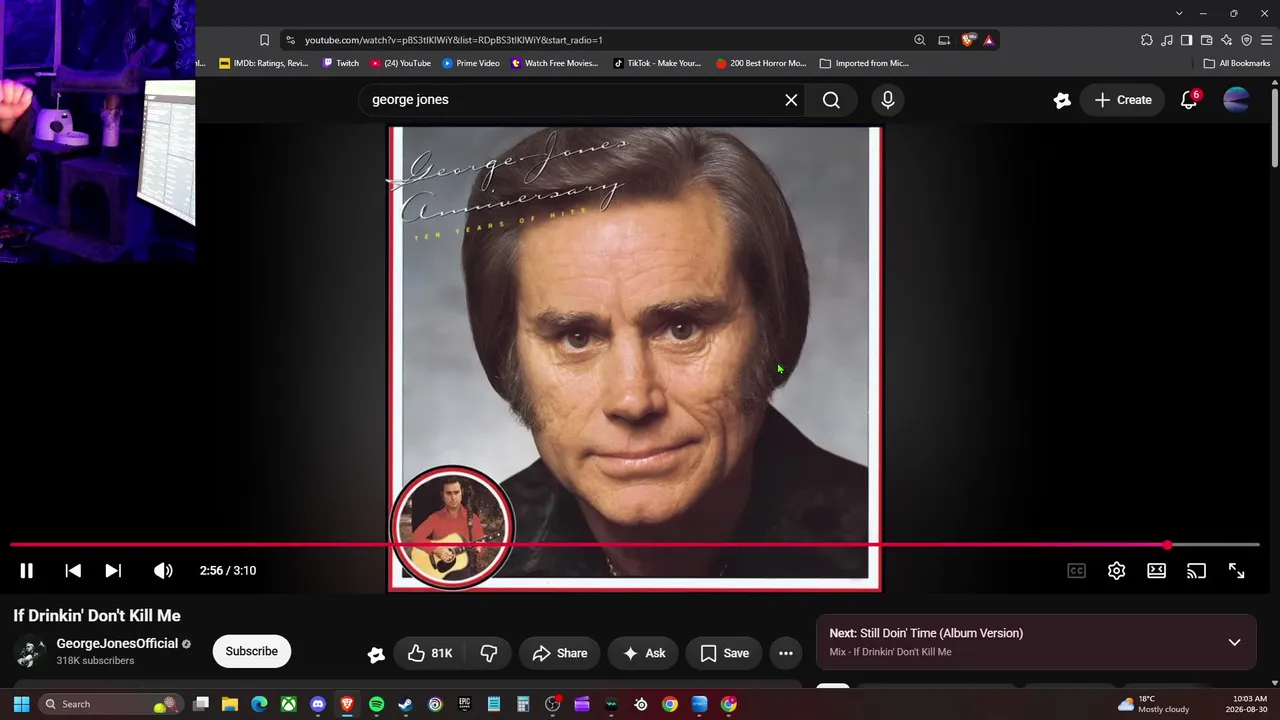Open the YouTube account avatar menu
The width and height of the screenshot is (1280, 720).
point(1236,100)
